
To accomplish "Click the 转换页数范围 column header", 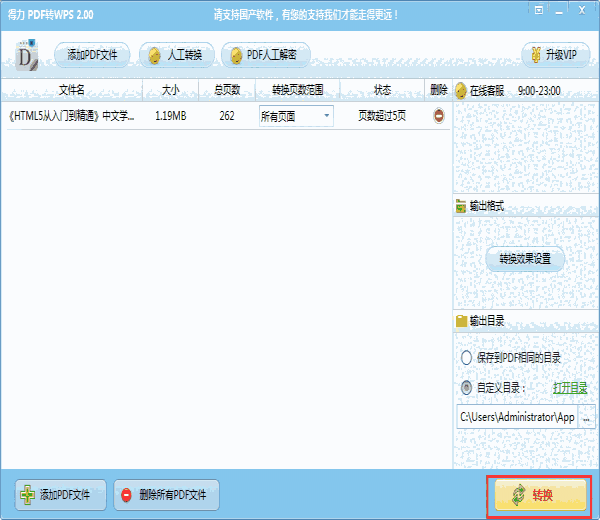I will click(297, 90).
